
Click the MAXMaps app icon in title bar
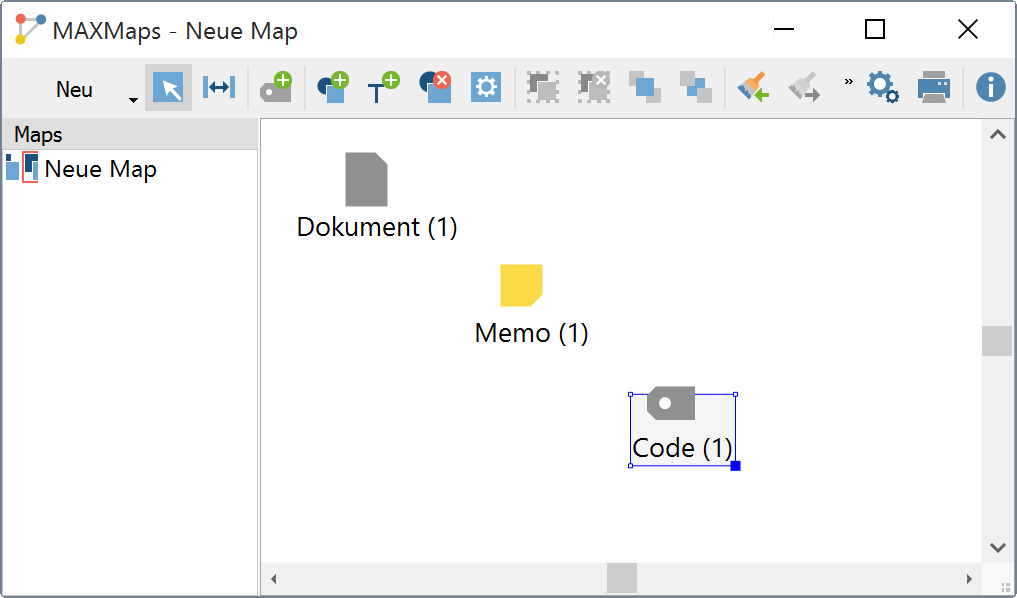30,30
